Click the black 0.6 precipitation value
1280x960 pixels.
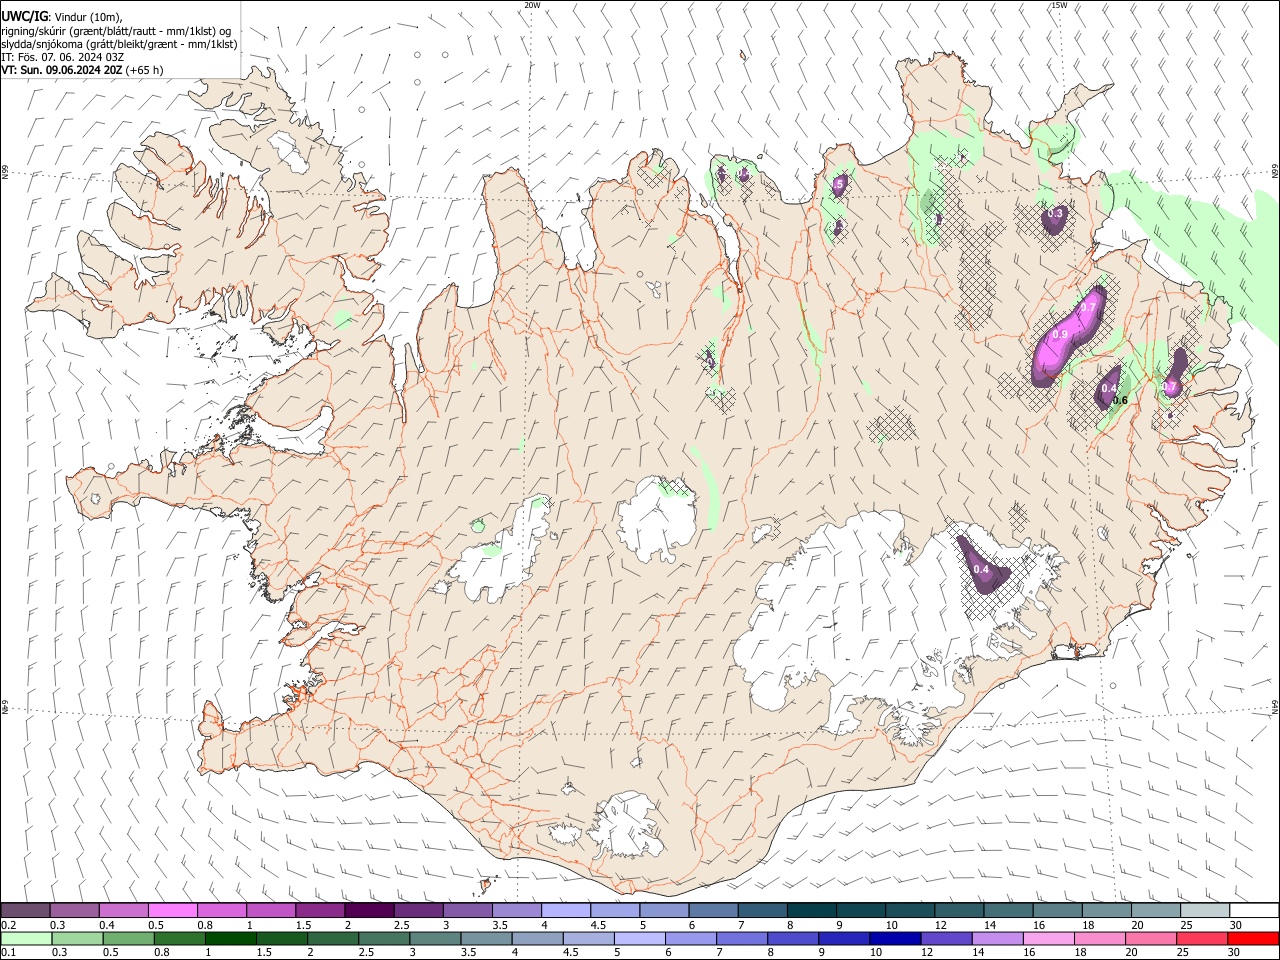[1120, 401]
